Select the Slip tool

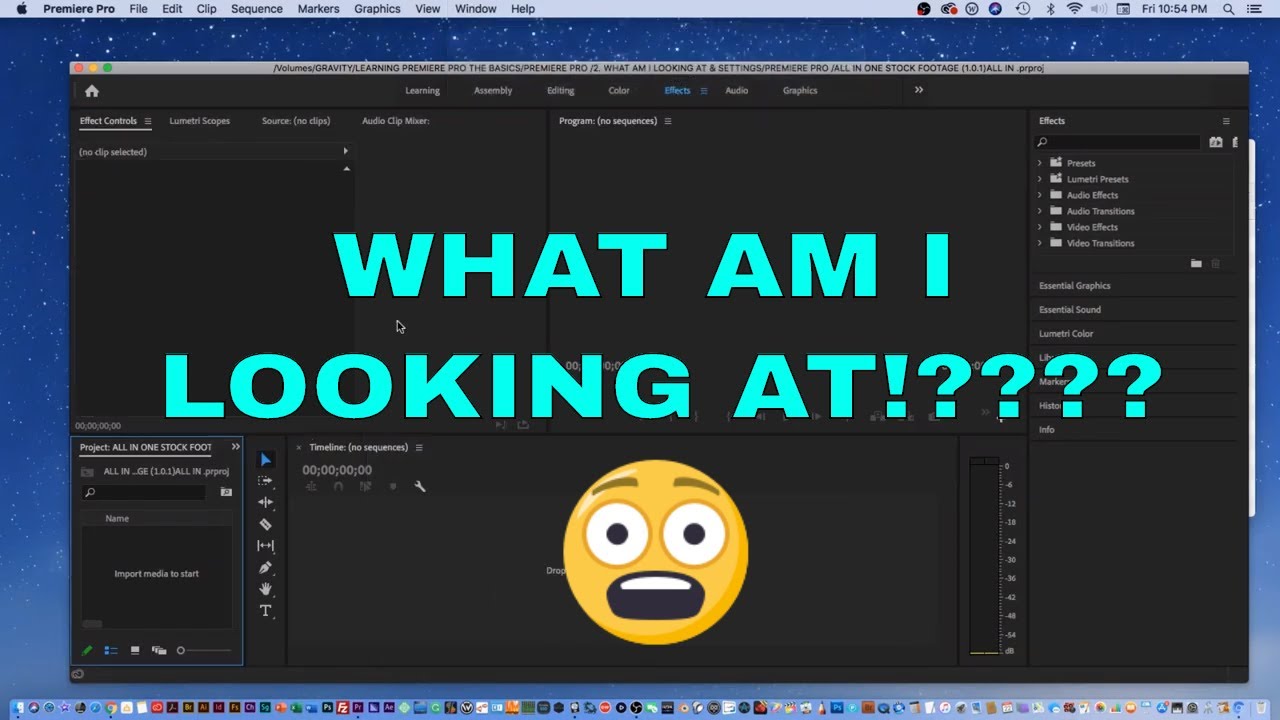265,546
